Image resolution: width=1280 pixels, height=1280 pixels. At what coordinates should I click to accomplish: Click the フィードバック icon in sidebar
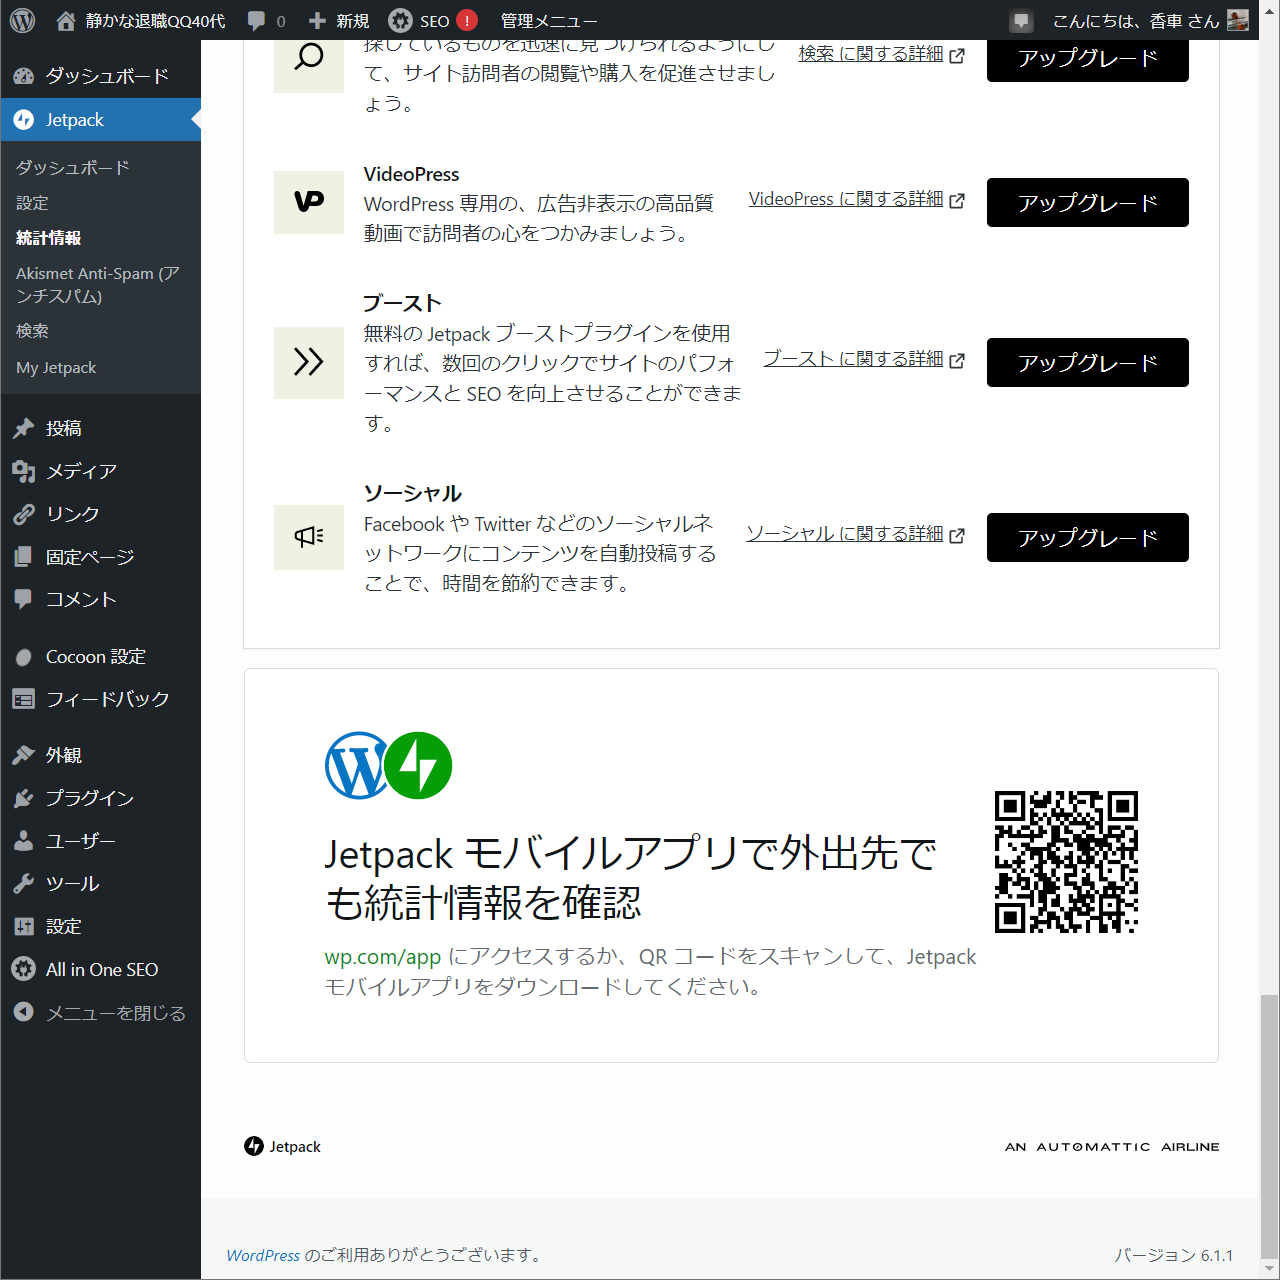coord(24,699)
